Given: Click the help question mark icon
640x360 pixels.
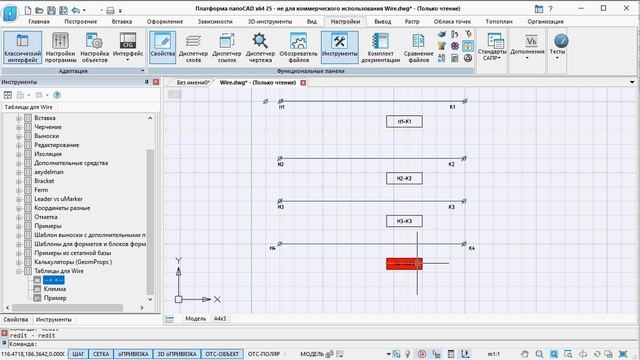Looking at the screenshot, I should pyautogui.click(x=550, y=9).
